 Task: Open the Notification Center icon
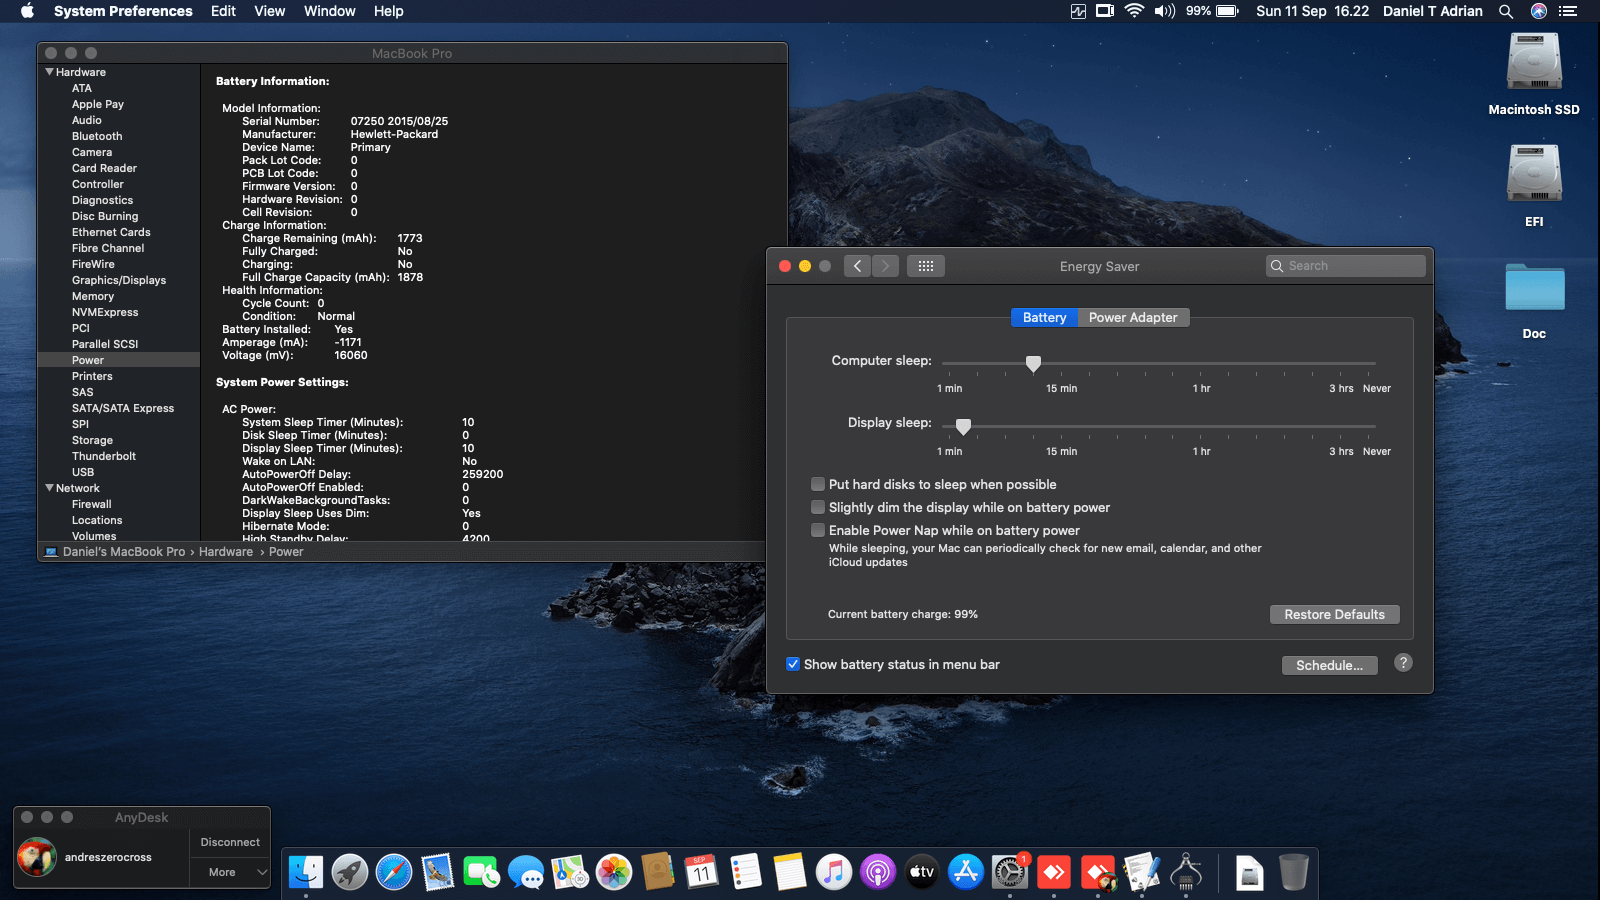1568,11
